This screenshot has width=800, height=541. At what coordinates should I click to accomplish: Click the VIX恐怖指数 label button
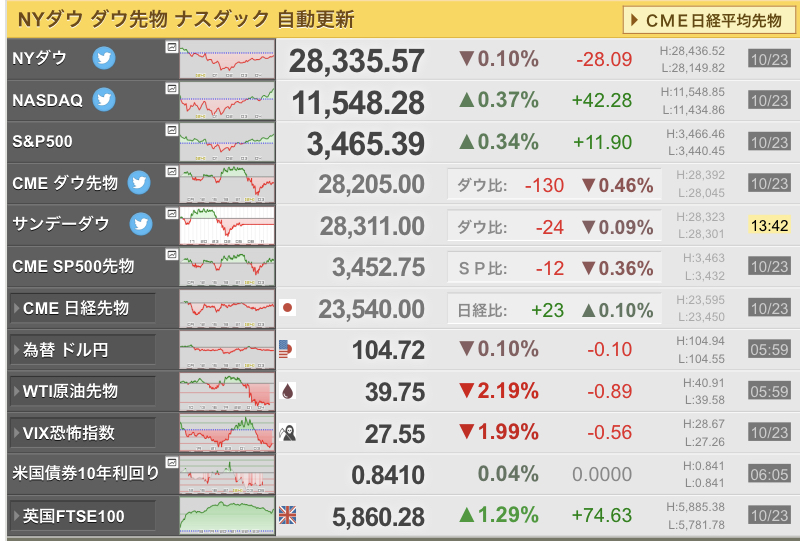(82, 433)
